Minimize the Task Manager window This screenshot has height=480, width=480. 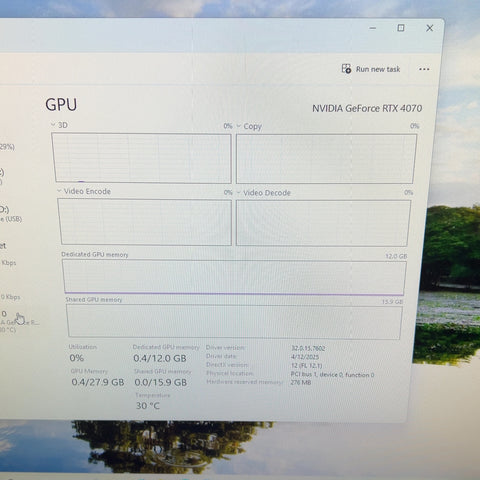coord(373,28)
